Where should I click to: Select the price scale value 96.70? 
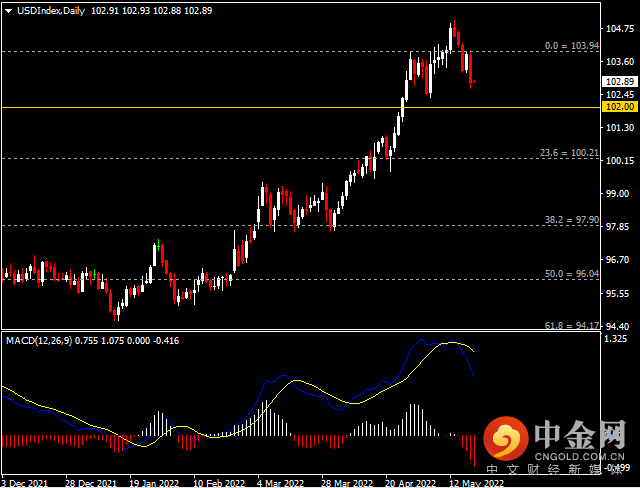[x=620, y=260]
